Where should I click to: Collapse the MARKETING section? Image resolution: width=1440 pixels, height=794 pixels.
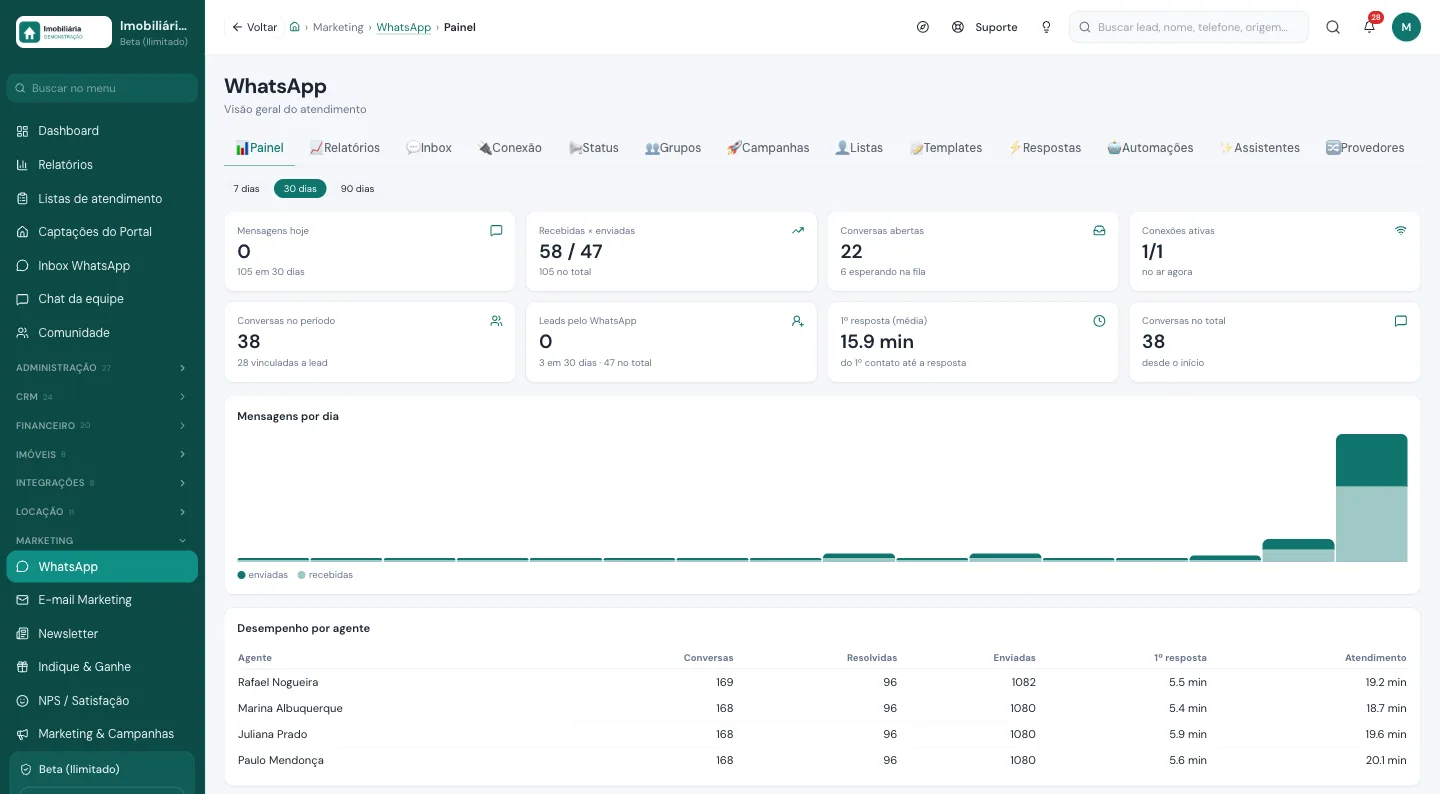(102, 540)
